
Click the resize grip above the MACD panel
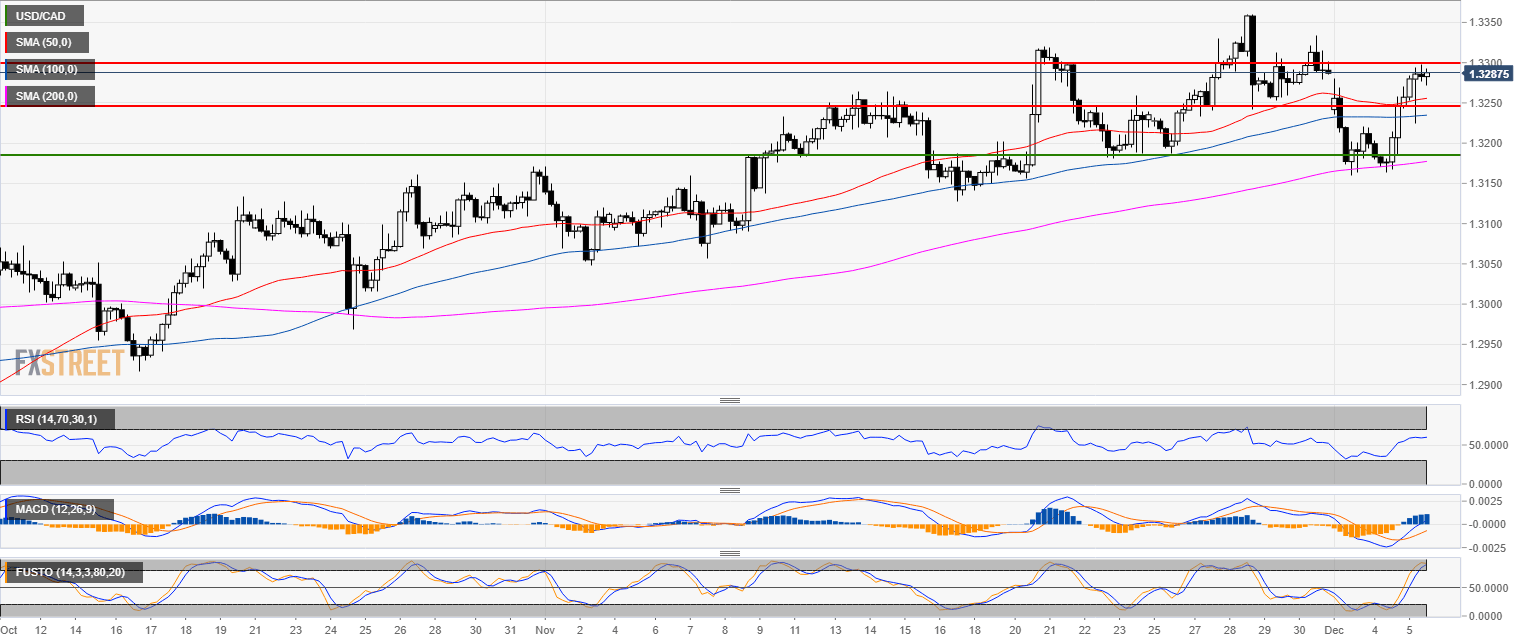tap(729, 490)
